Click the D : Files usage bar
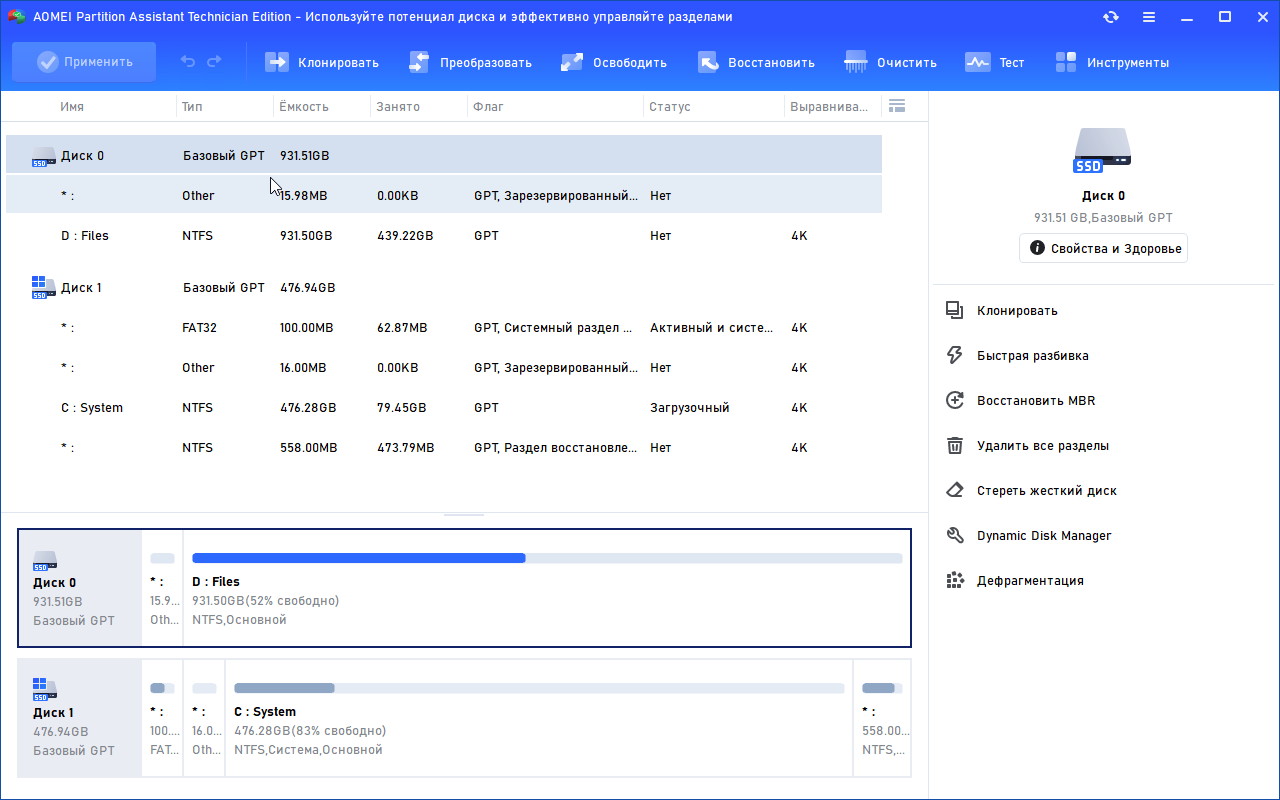 tap(547, 558)
